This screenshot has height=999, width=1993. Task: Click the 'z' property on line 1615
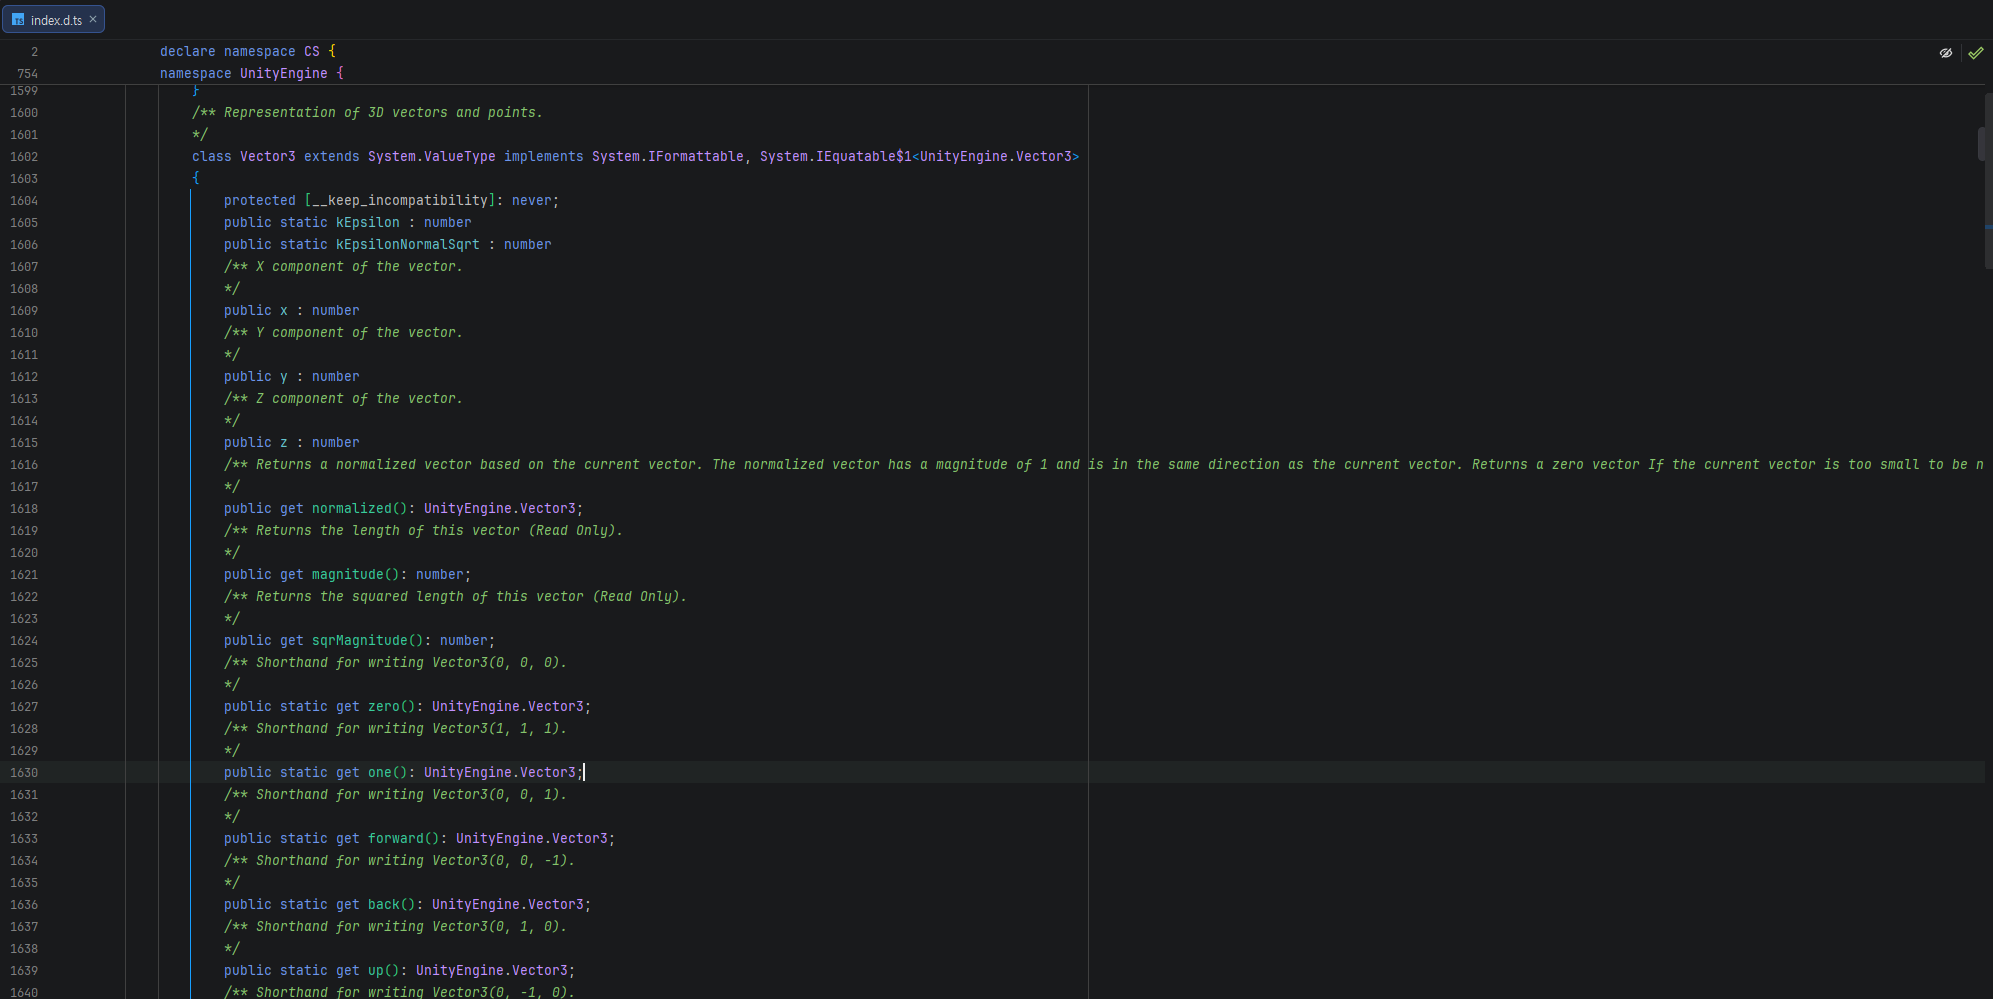click(284, 443)
